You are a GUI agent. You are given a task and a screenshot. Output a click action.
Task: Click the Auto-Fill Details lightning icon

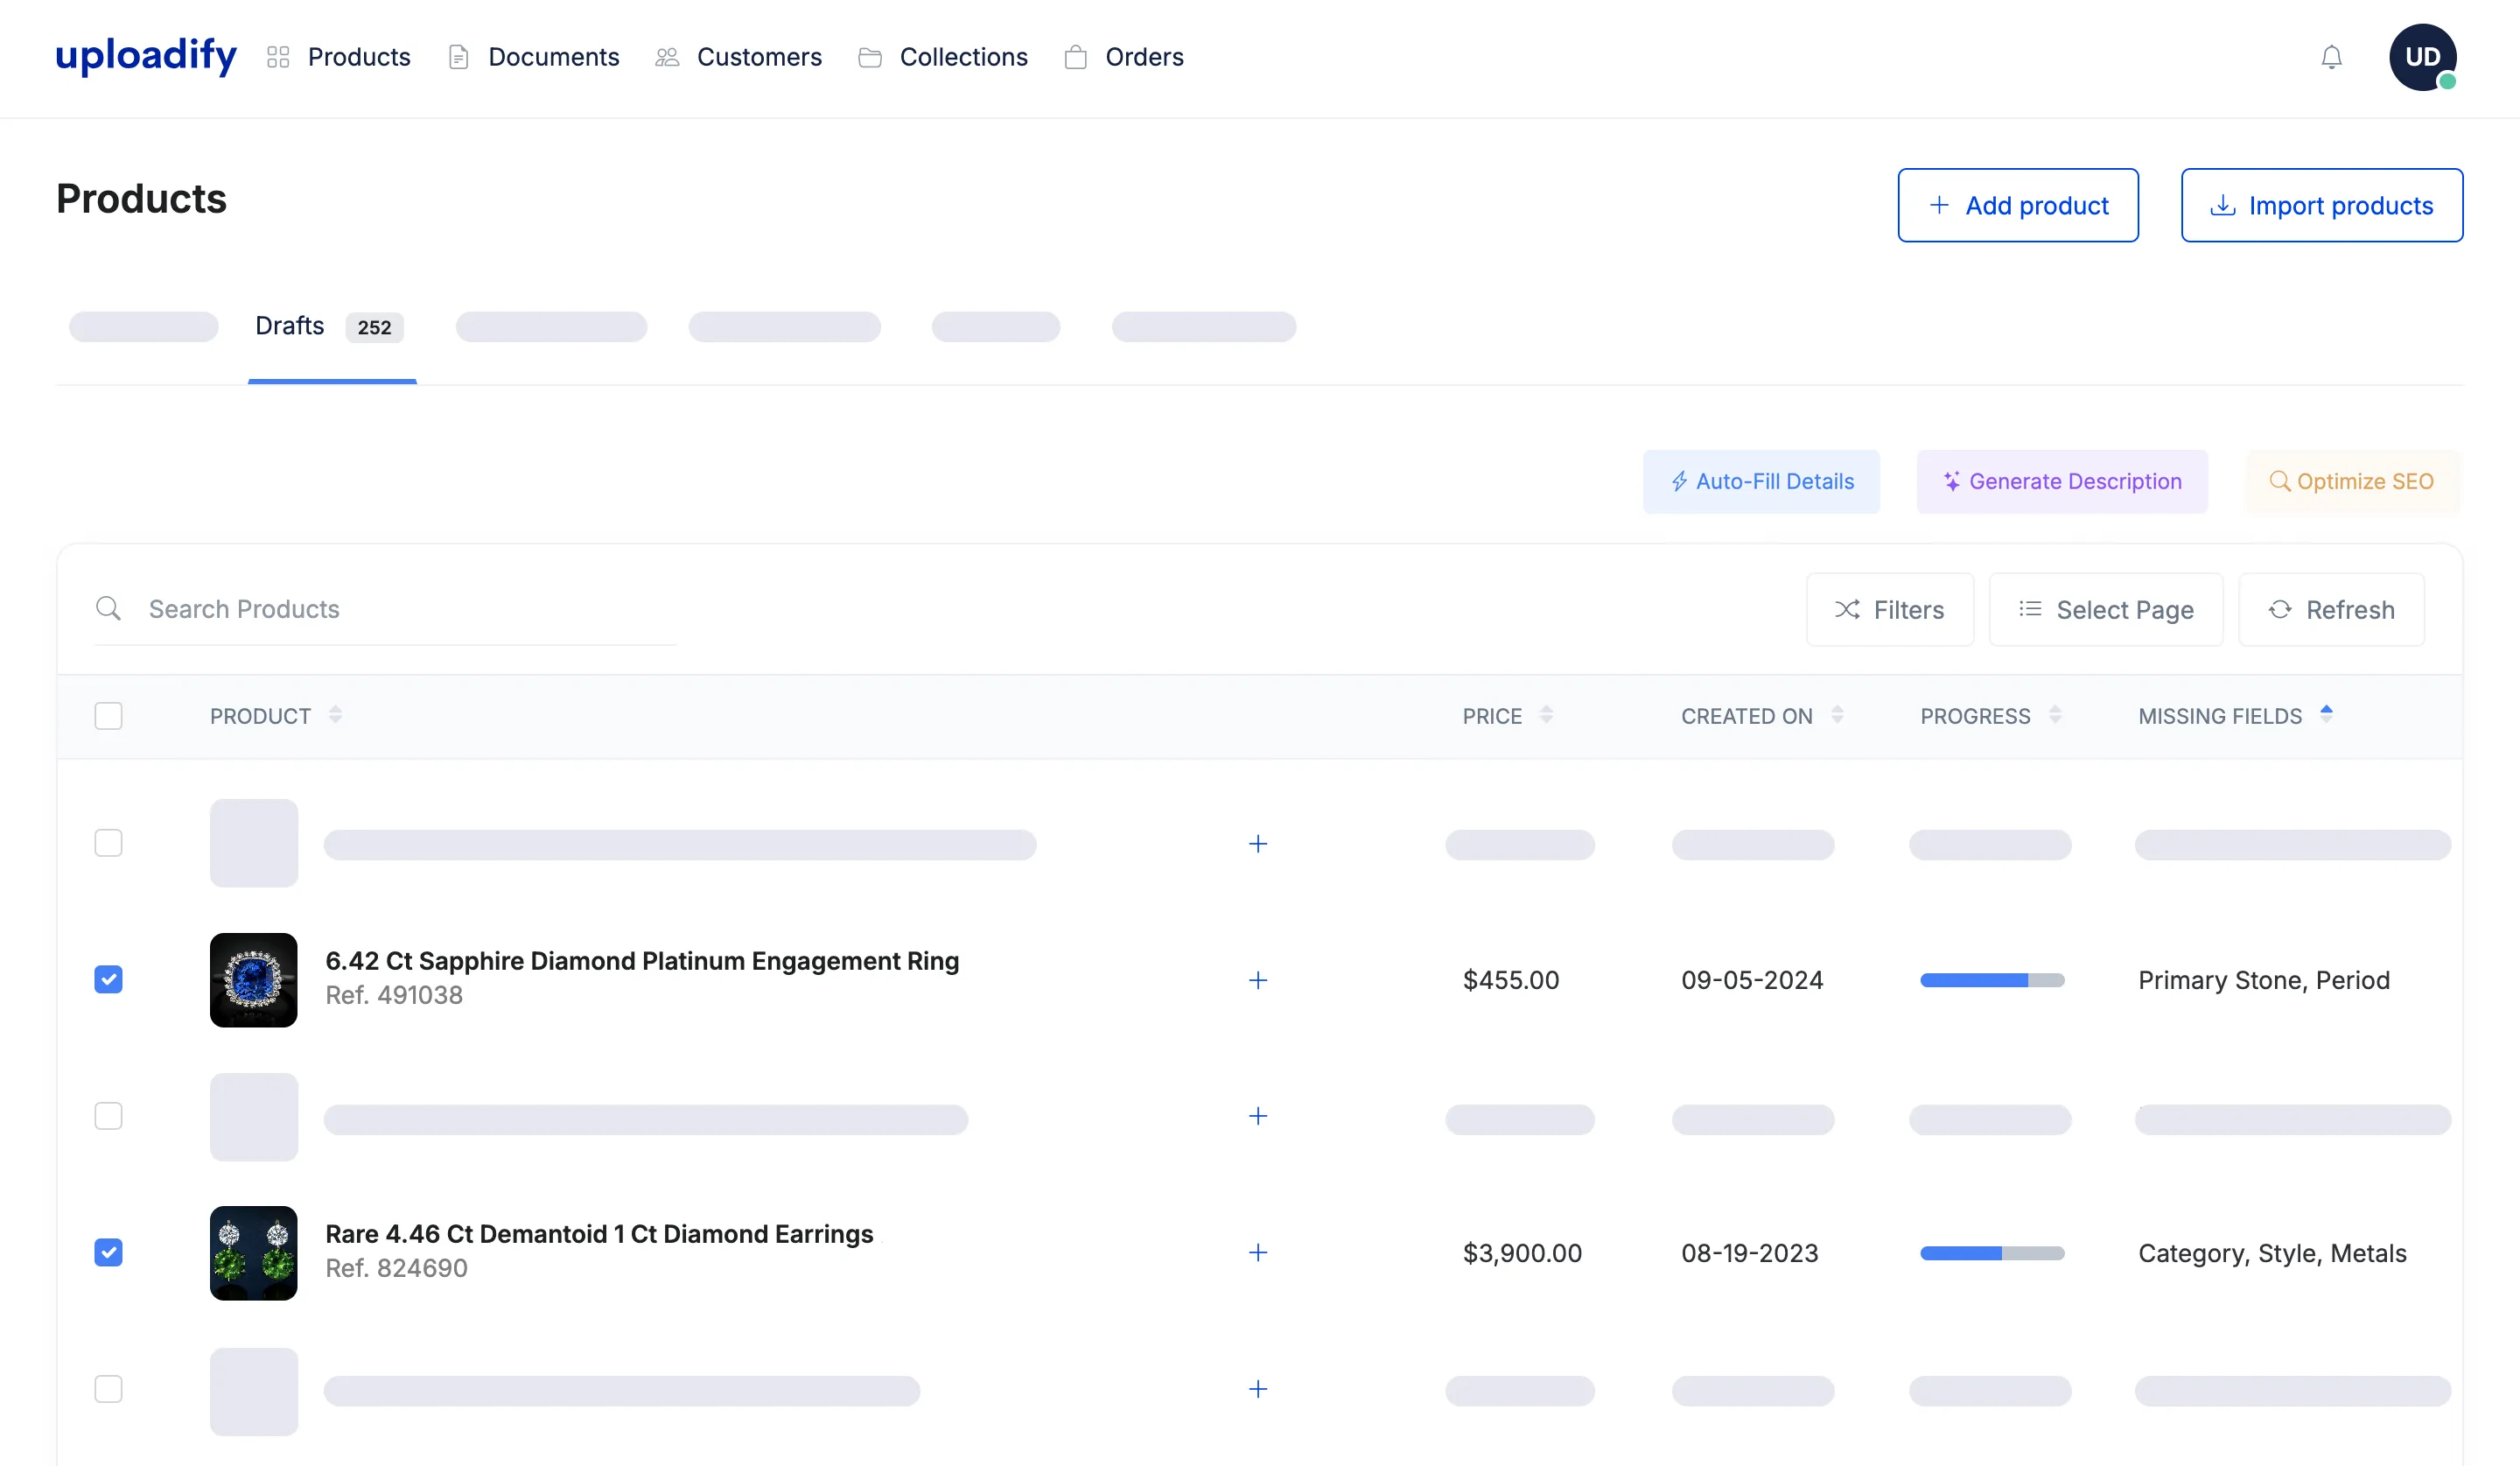pyautogui.click(x=1679, y=481)
